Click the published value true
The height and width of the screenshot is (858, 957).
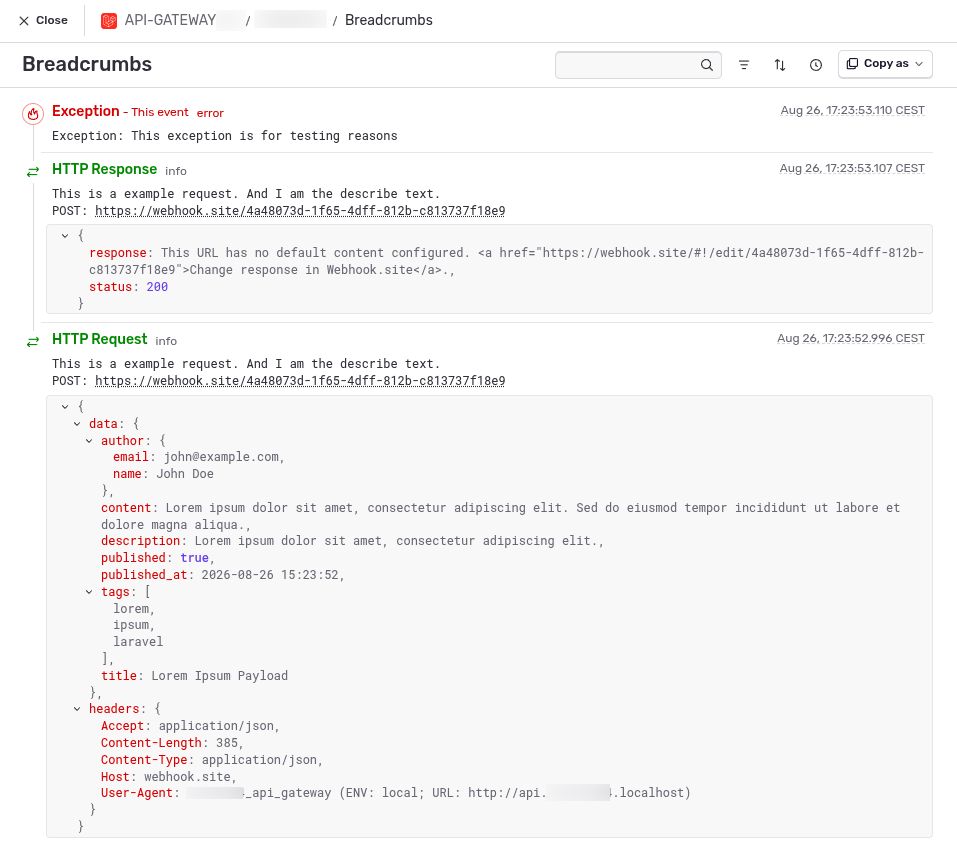[194, 558]
